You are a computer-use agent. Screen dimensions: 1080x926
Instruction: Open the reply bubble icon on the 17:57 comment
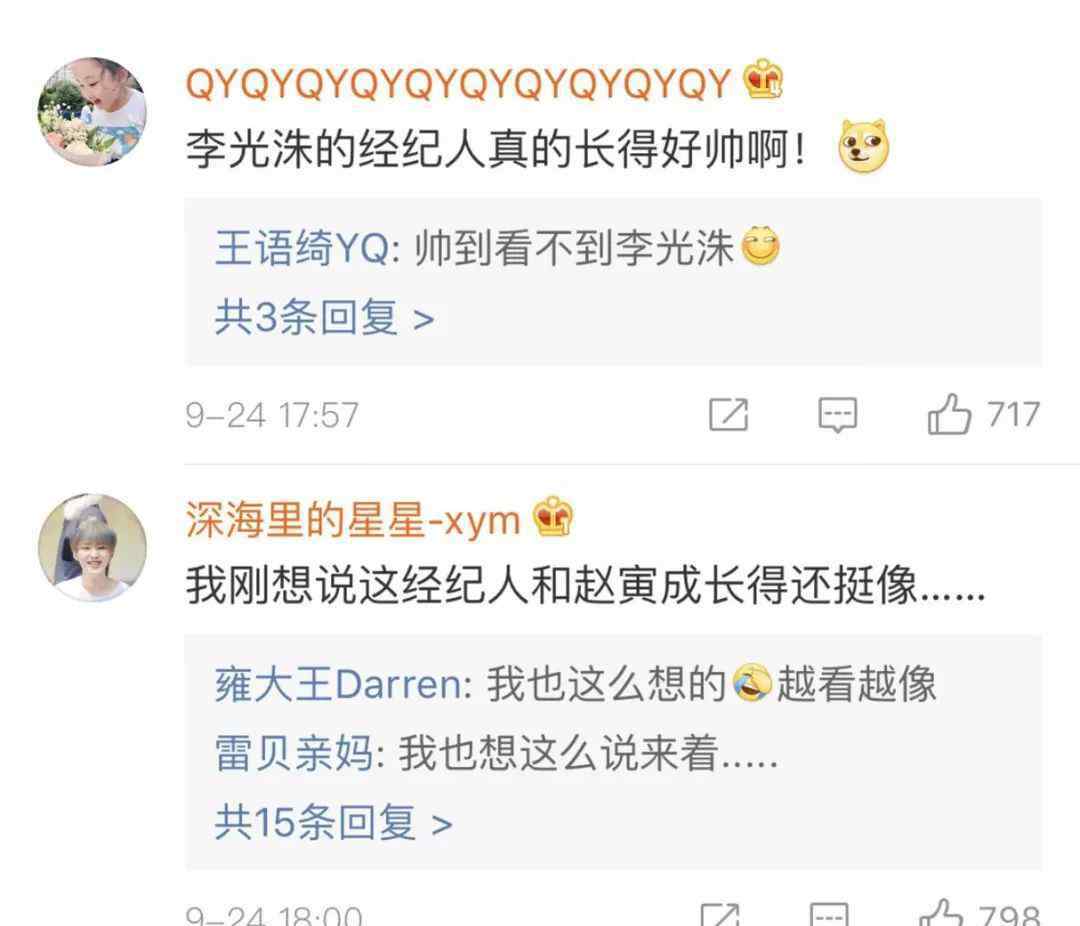(838, 415)
